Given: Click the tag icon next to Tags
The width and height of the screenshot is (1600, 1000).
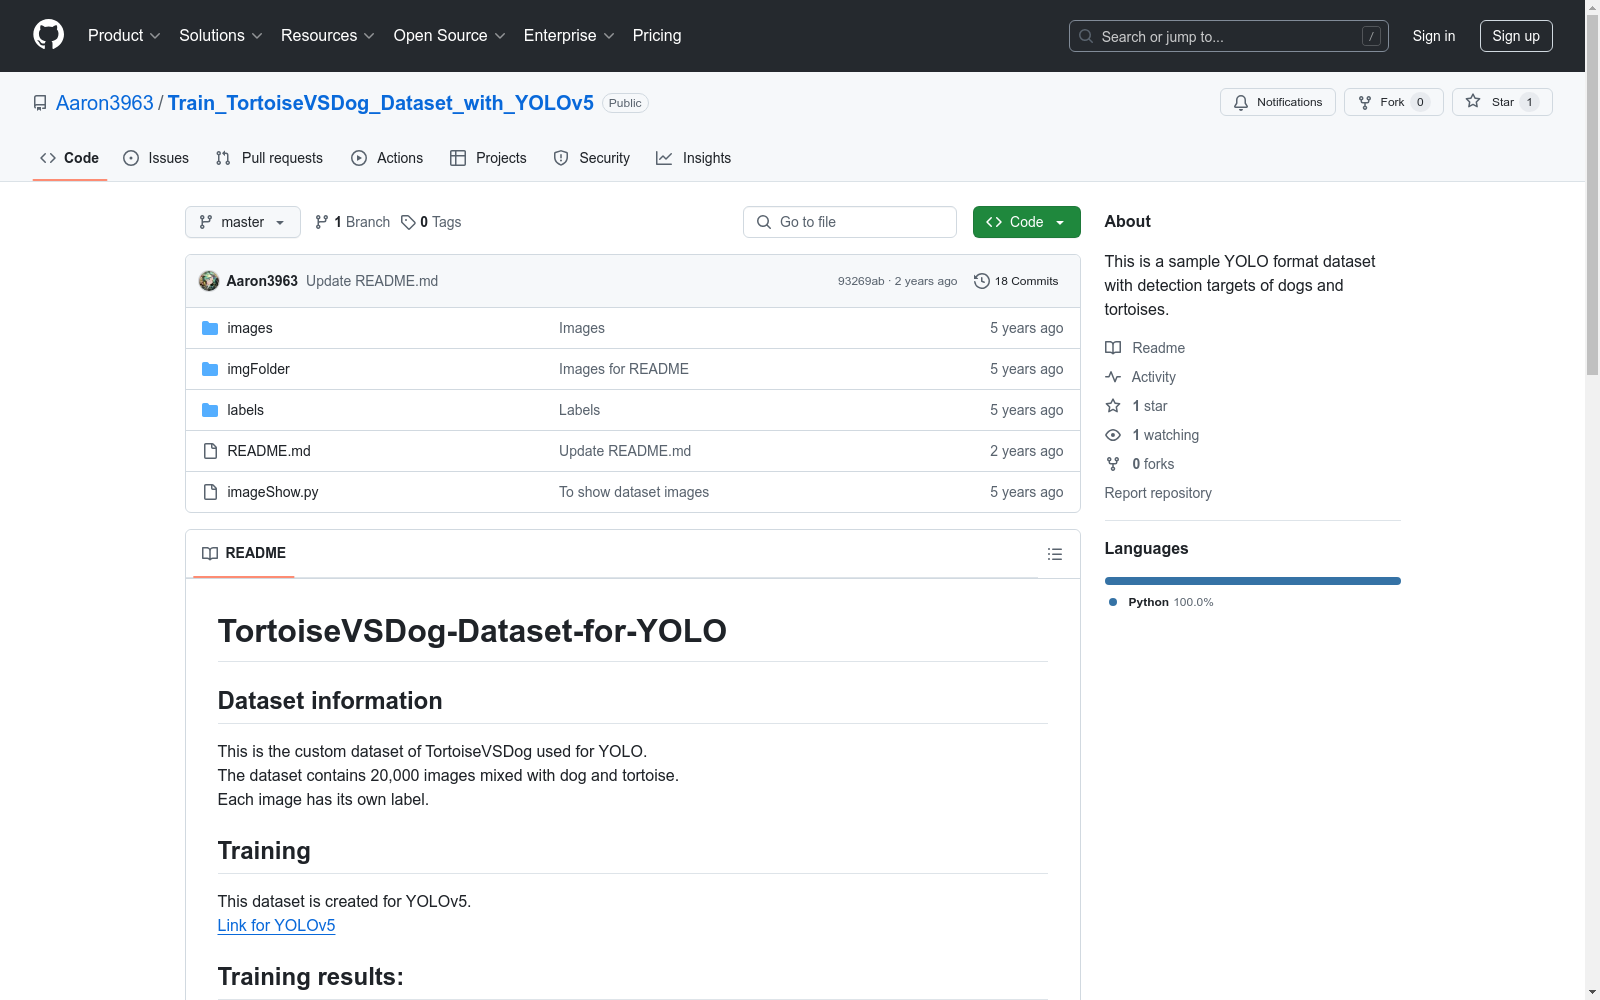Looking at the screenshot, I should 408,222.
